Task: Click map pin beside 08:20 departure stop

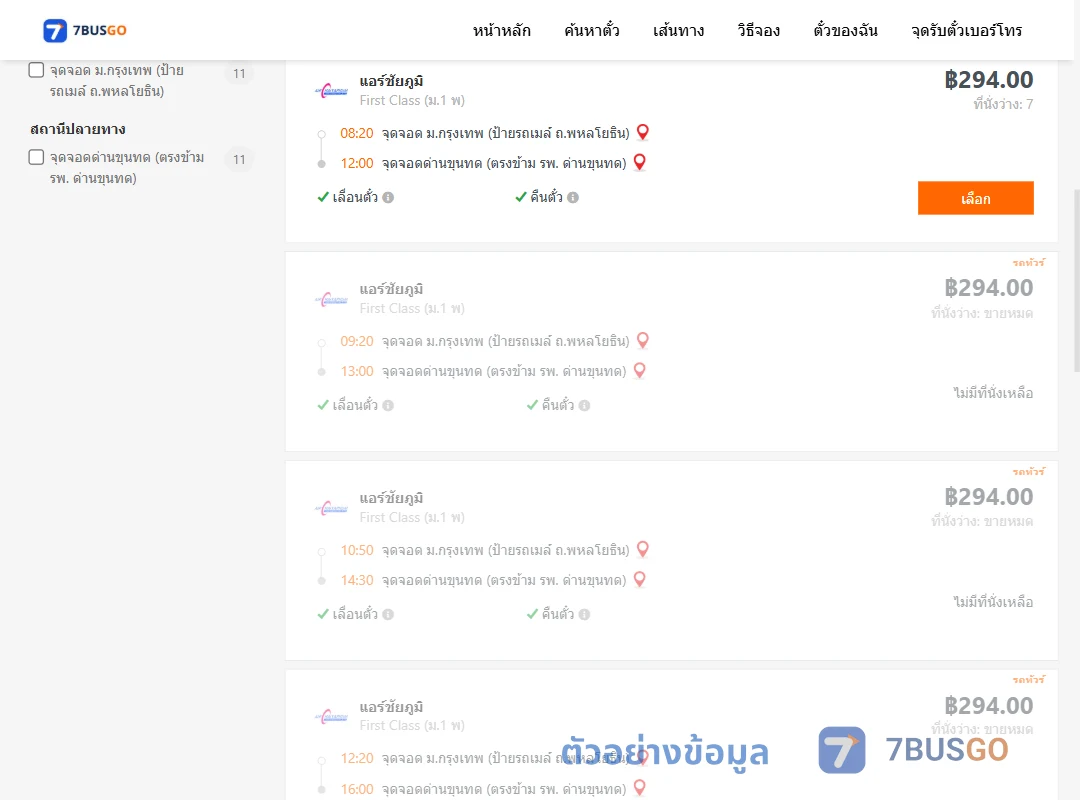Action: coord(643,132)
